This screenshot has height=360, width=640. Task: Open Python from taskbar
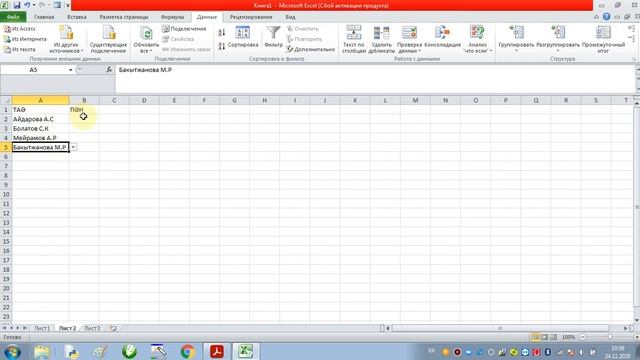pos(71,351)
